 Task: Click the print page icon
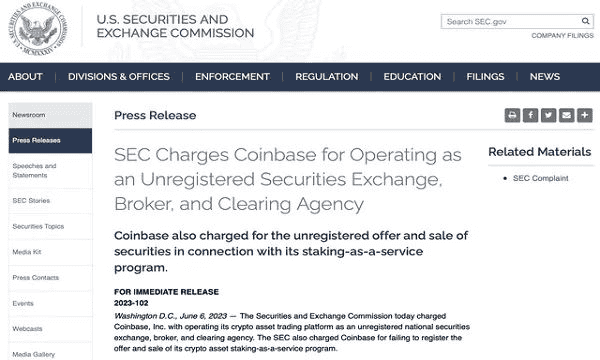[x=512, y=115]
